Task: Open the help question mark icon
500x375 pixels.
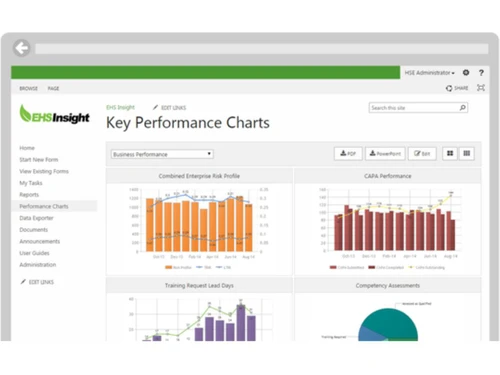Action: [481, 73]
